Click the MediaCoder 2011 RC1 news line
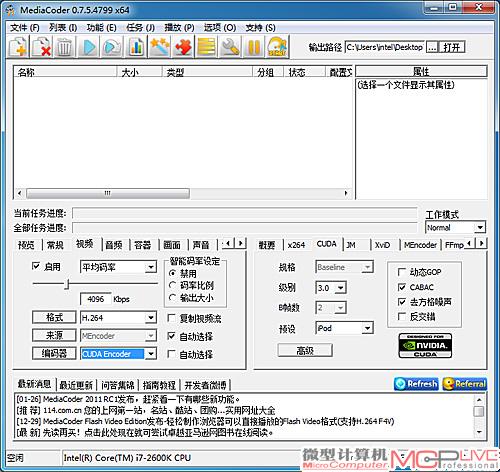Viewport: 500px width, 472px height. click(x=128, y=399)
